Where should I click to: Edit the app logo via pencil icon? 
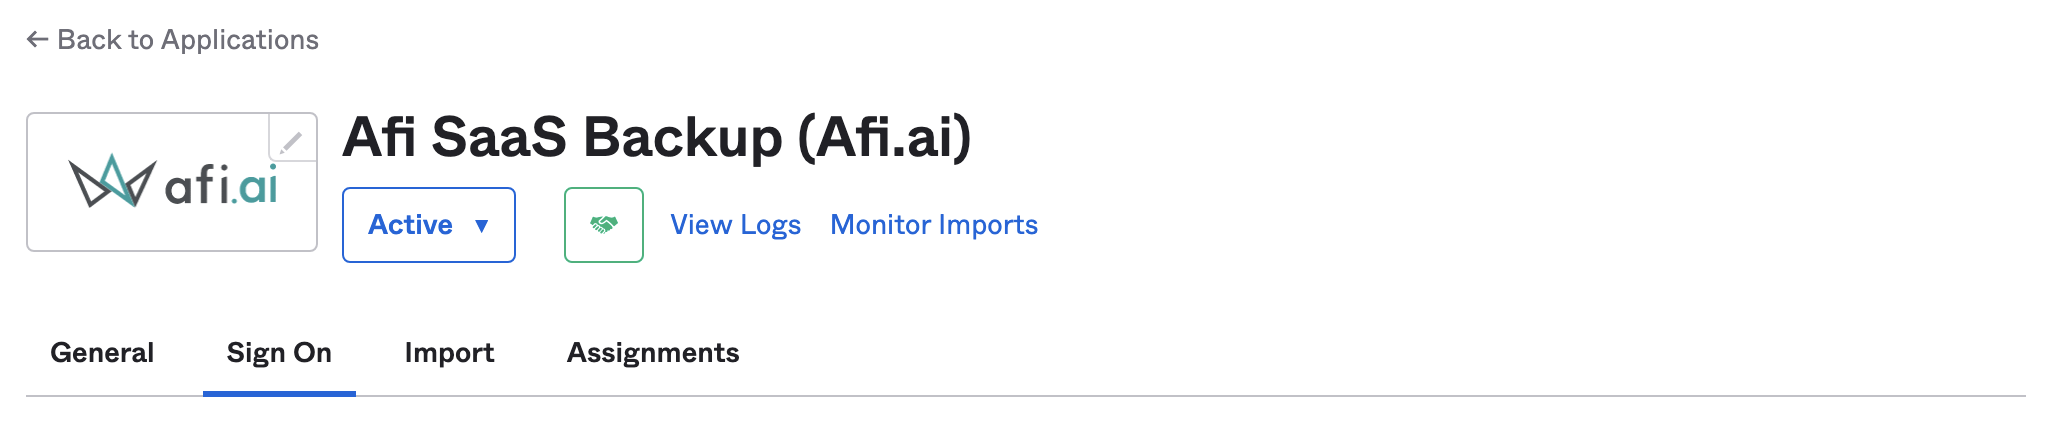click(291, 142)
